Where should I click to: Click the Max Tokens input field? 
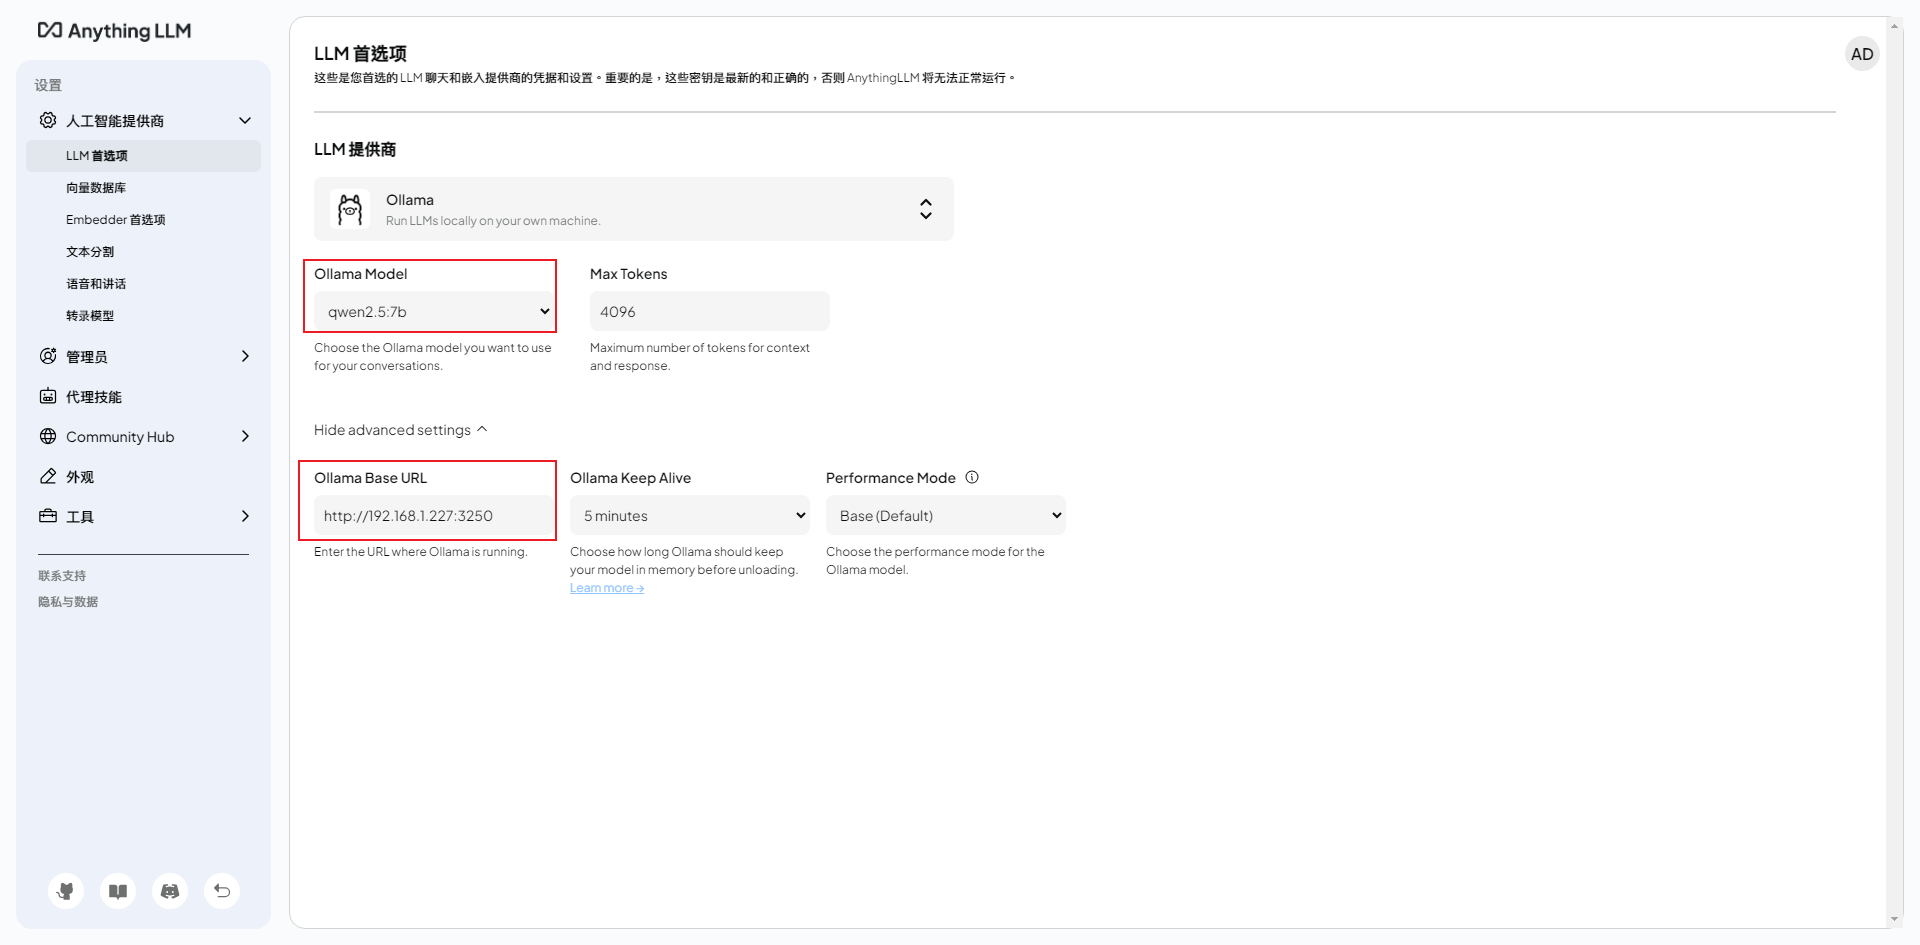710,311
